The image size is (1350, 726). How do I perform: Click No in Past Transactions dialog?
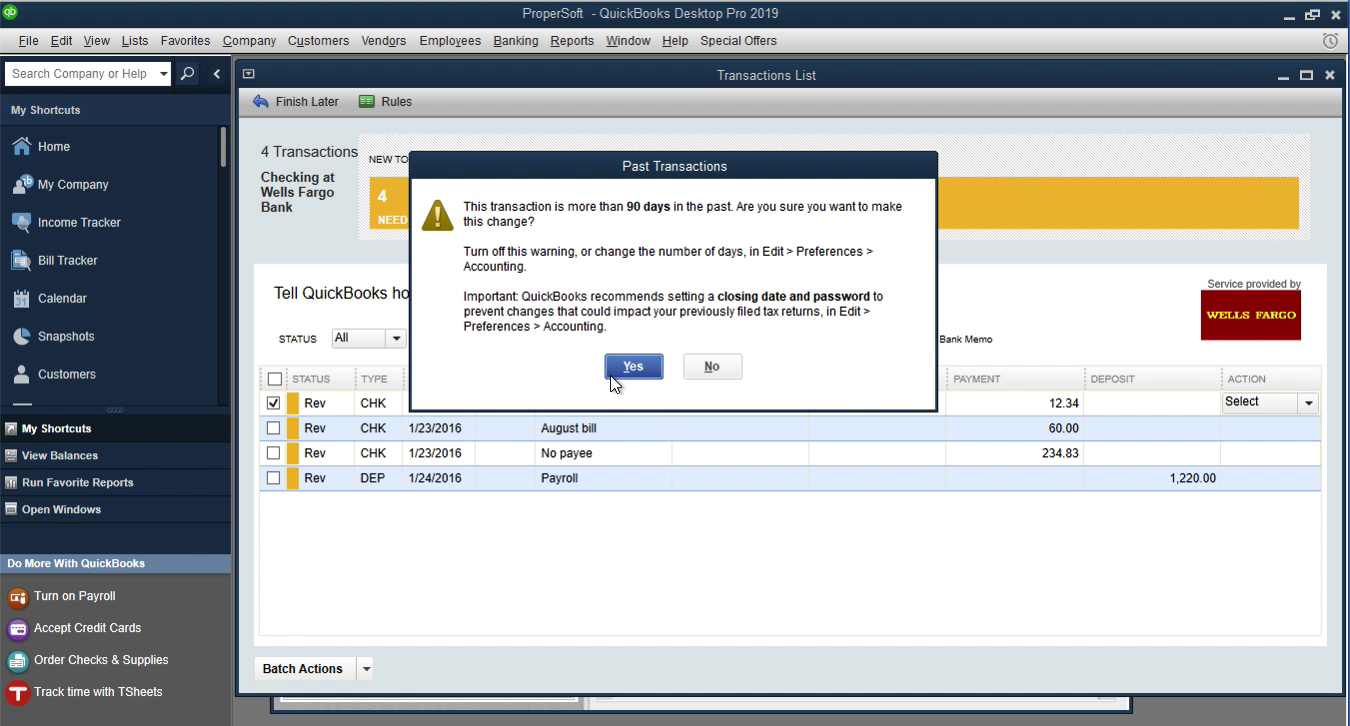point(712,366)
